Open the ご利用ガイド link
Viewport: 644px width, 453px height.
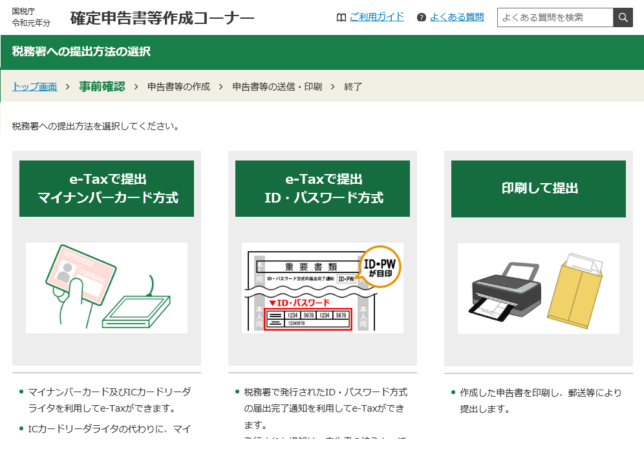377,17
